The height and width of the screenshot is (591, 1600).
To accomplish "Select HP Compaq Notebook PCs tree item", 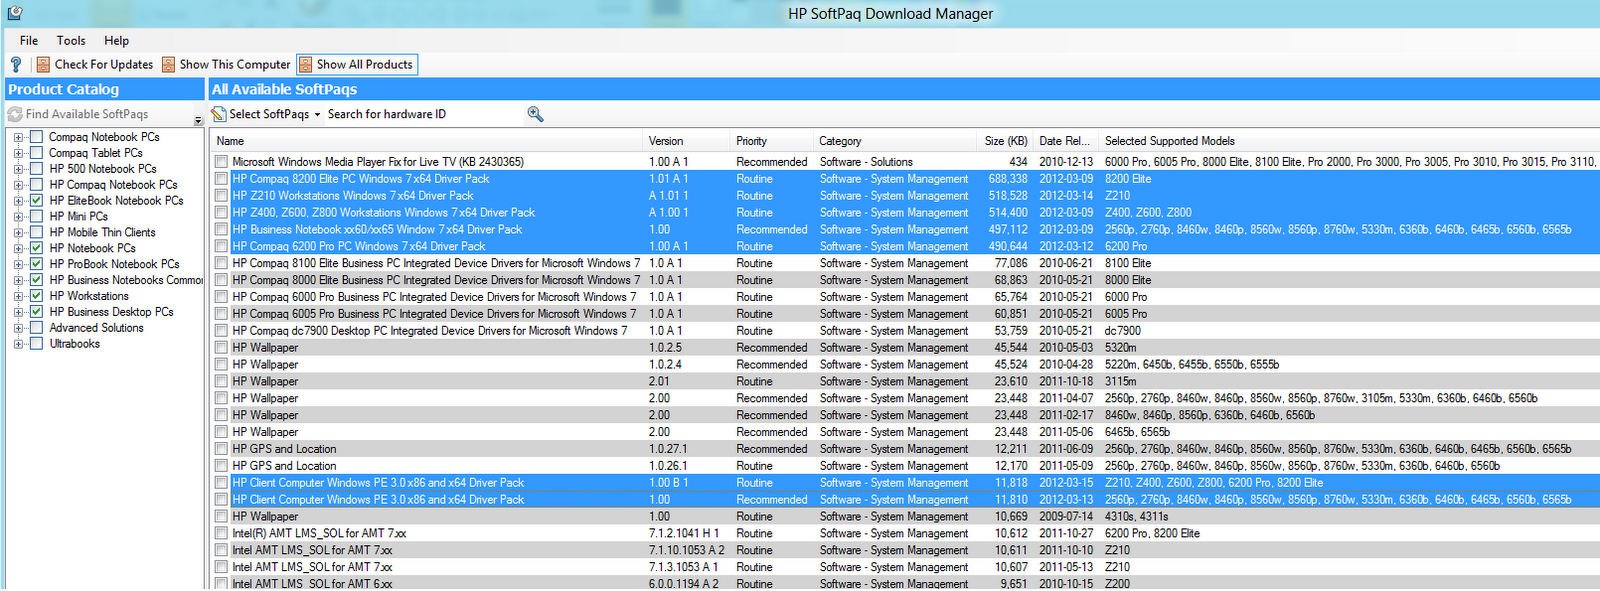I will 113,185.
